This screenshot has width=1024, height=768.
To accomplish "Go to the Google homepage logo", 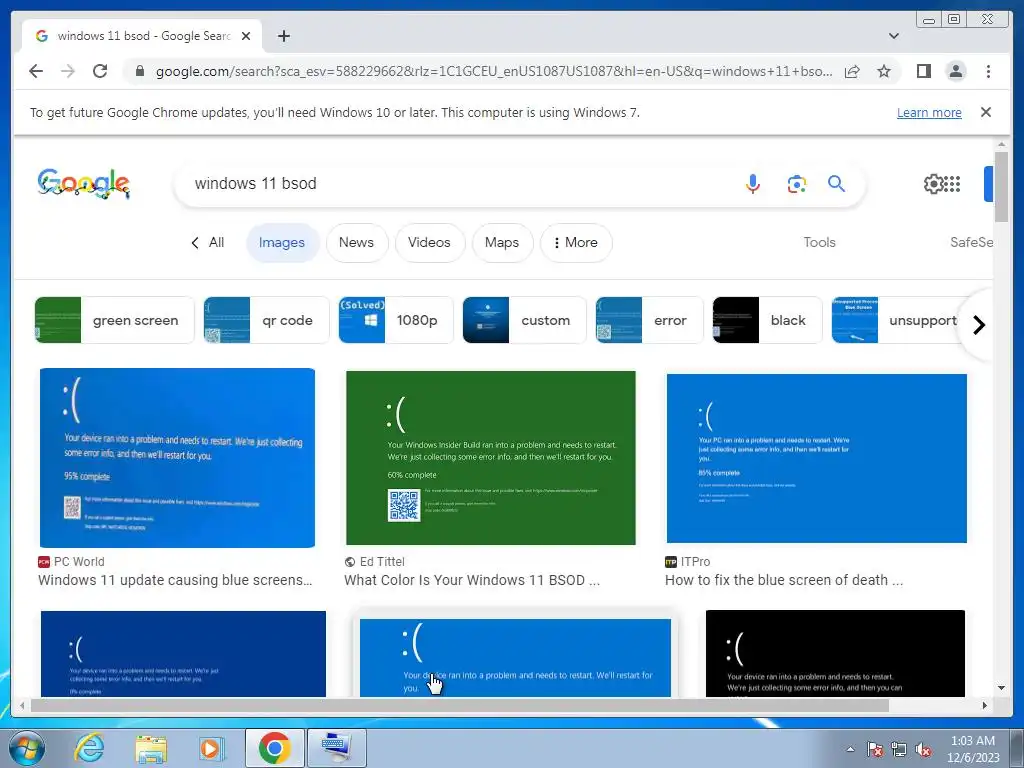I will pos(84,184).
